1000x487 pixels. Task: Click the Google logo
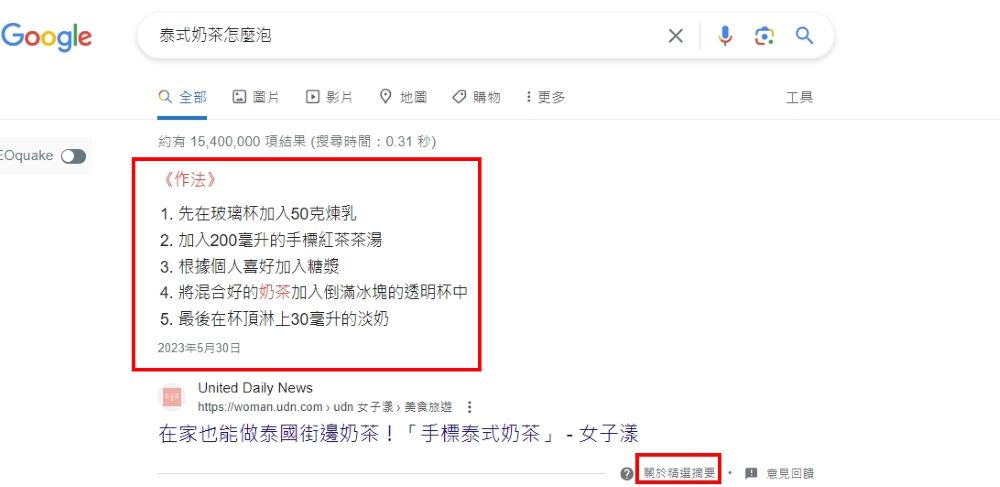coord(46,37)
